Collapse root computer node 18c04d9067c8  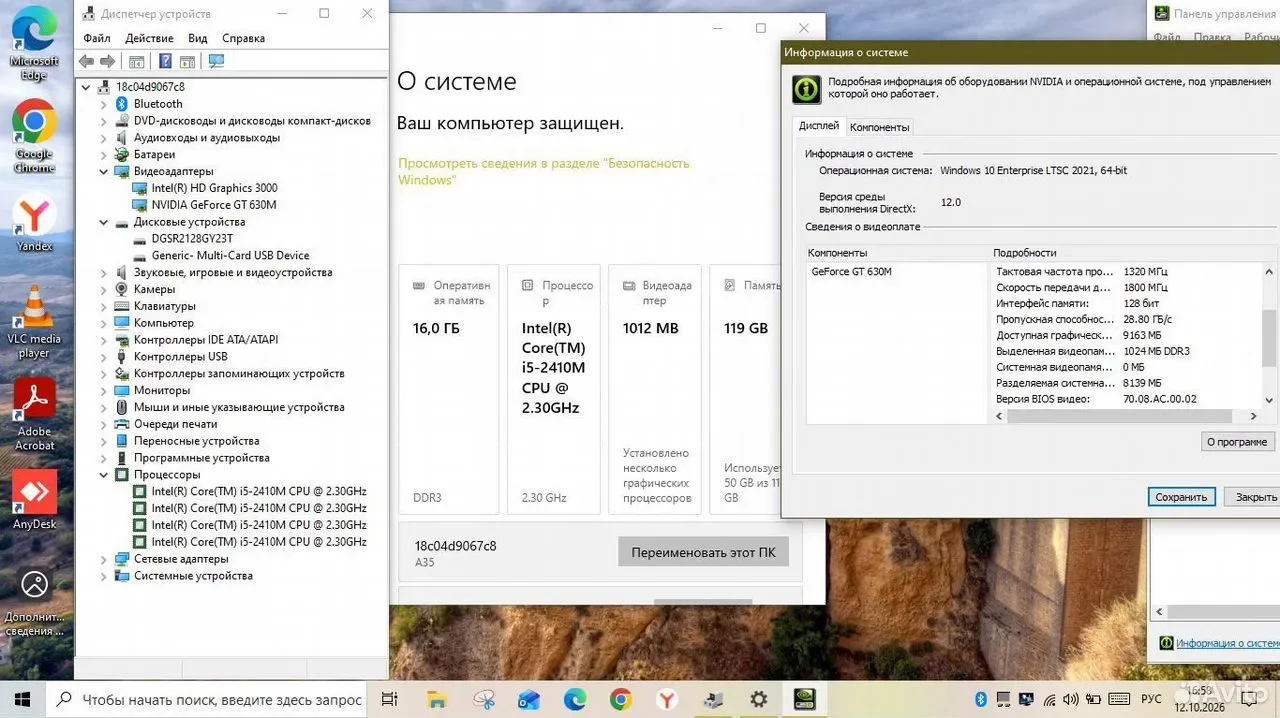(86, 86)
